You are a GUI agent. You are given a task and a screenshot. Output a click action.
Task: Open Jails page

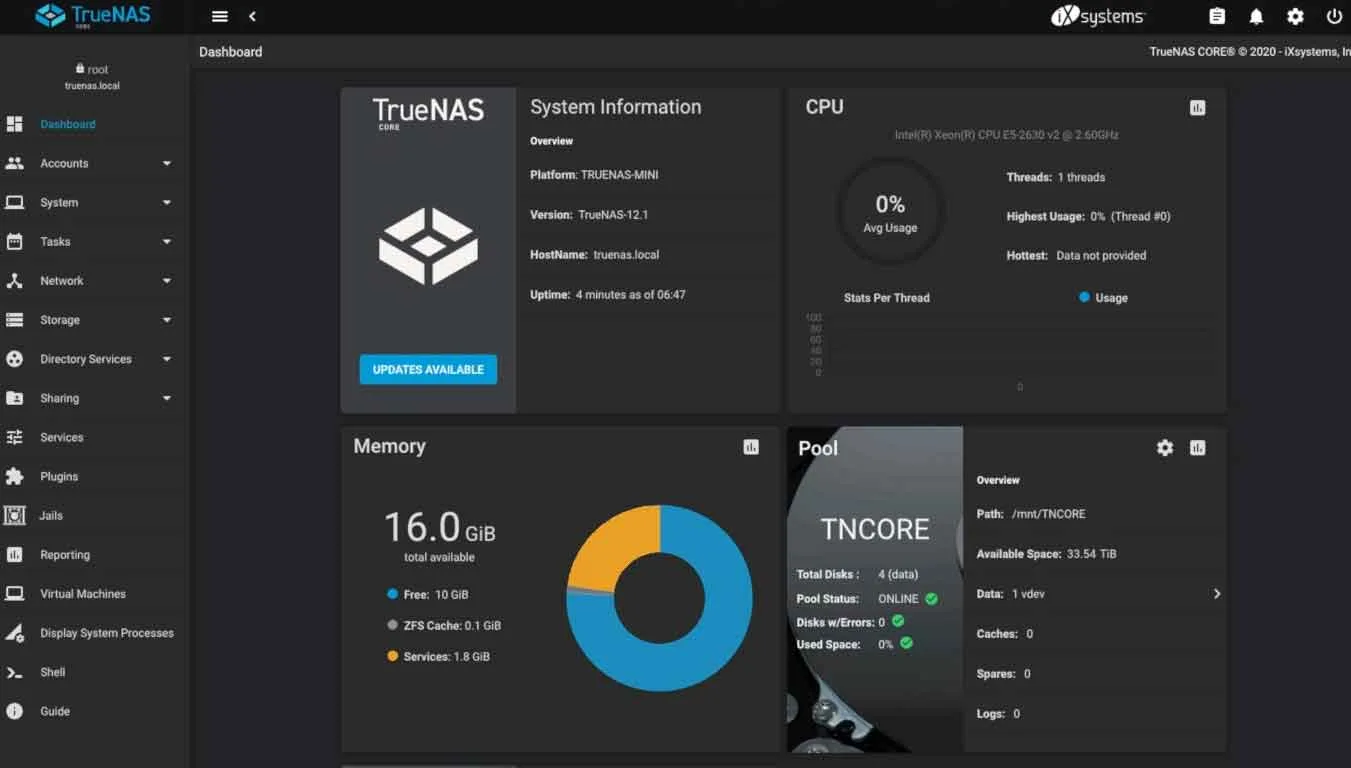pyautogui.click(x=51, y=515)
